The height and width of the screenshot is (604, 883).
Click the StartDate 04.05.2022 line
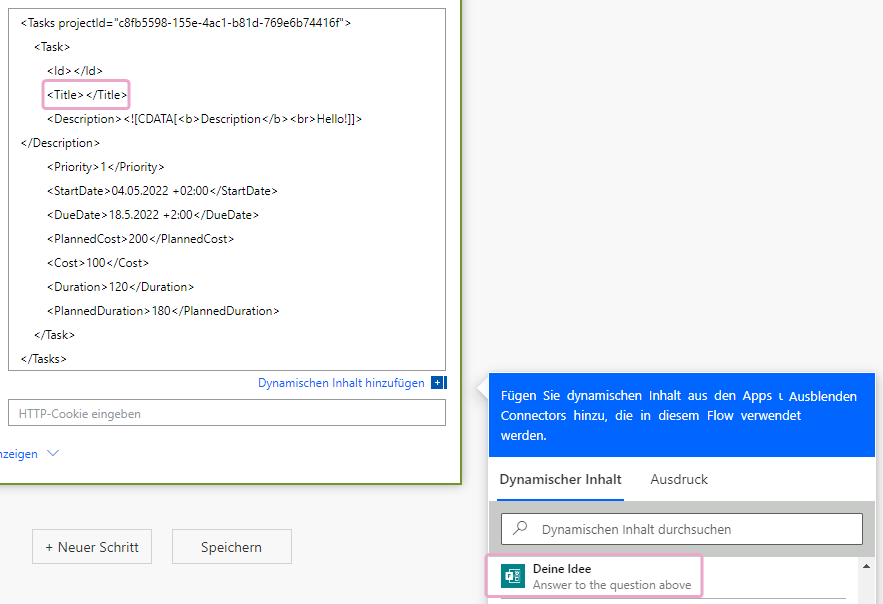coord(162,191)
